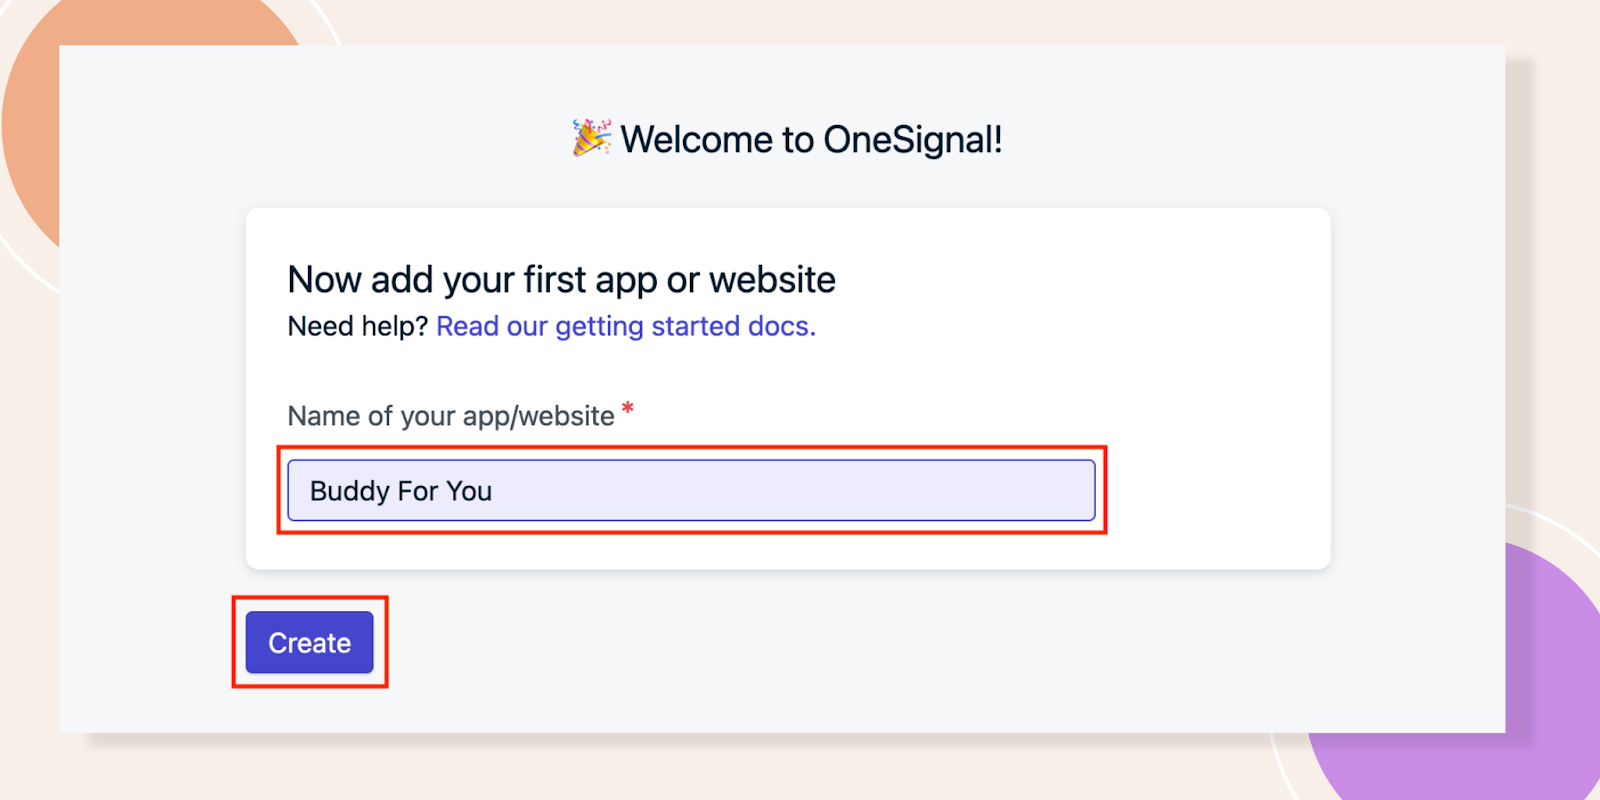The height and width of the screenshot is (800, 1600).
Task: Click the red asterisk next to the field label
Action: coord(628,408)
